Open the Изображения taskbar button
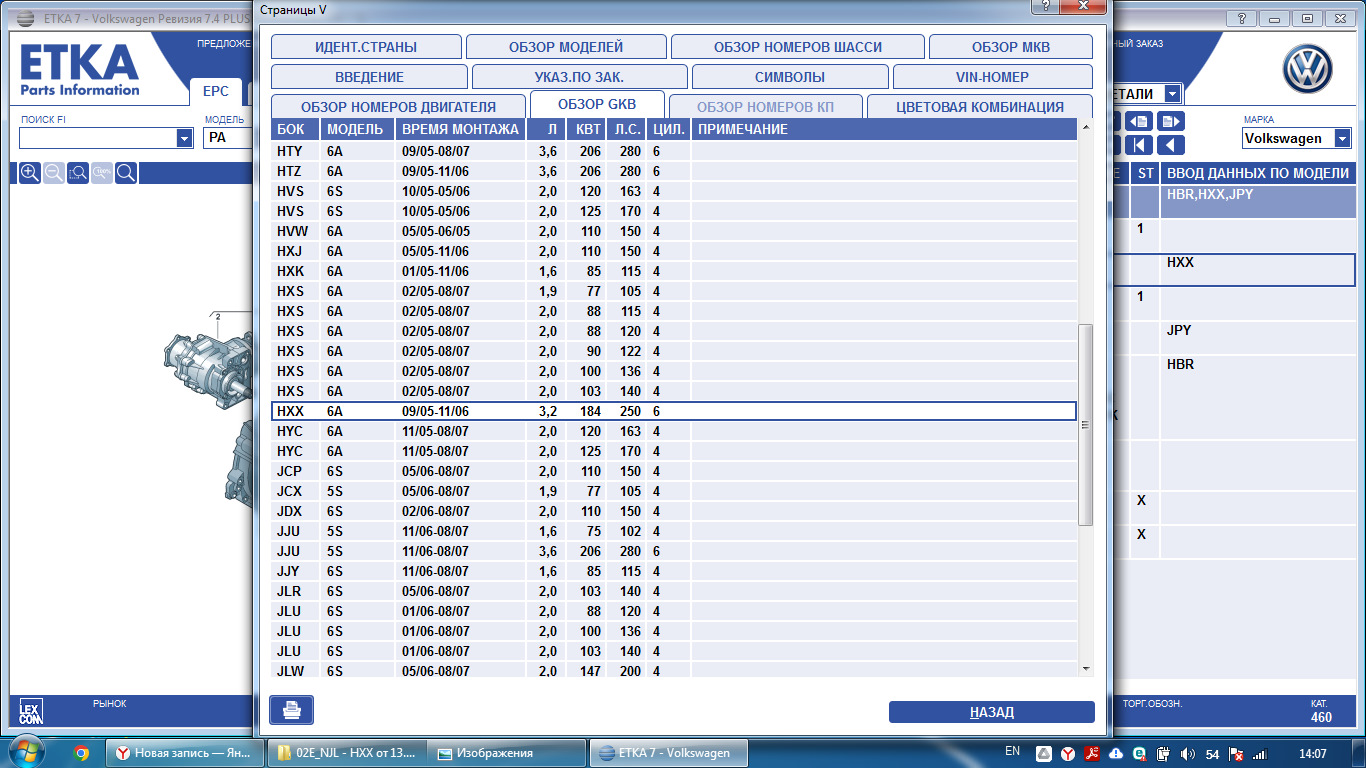The width and height of the screenshot is (1366, 768). tap(509, 753)
